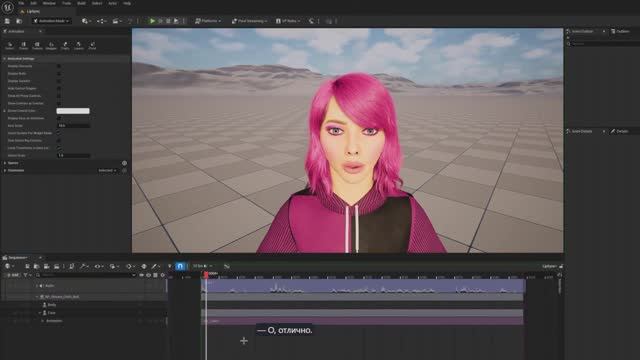Screen dimensions: 640x360
Task: Toggle Hide Control Shapes checkbox
Action: [59, 88]
